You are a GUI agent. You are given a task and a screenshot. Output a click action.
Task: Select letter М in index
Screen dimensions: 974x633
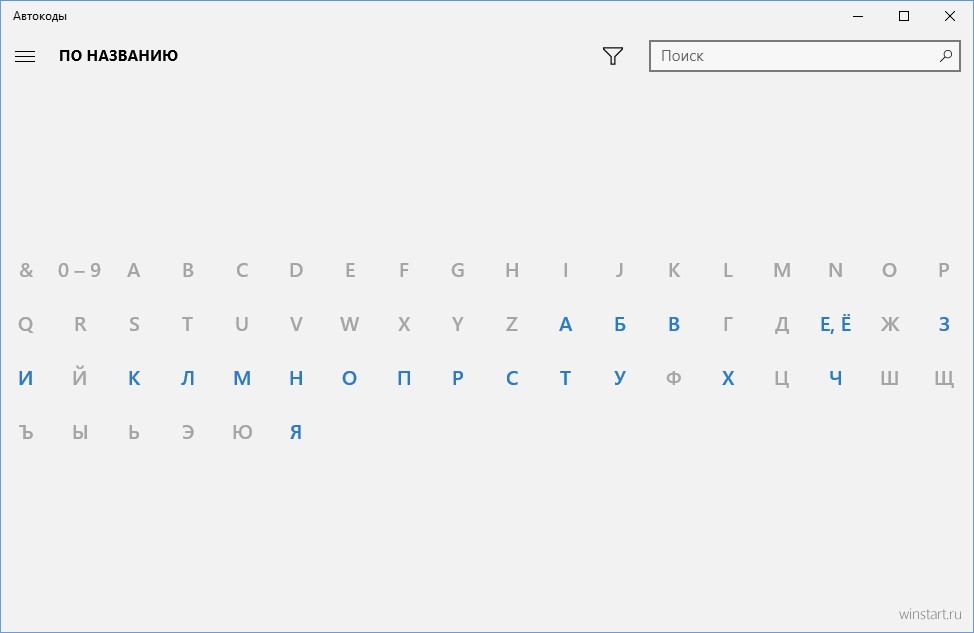tap(242, 378)
